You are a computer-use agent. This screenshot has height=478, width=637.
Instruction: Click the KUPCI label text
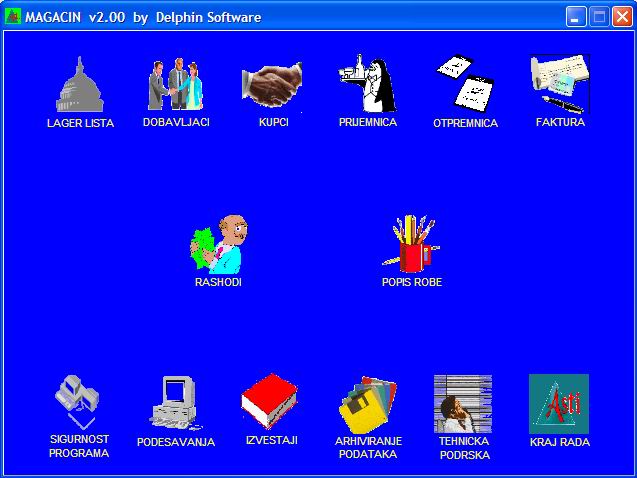[x=274, y=122]
